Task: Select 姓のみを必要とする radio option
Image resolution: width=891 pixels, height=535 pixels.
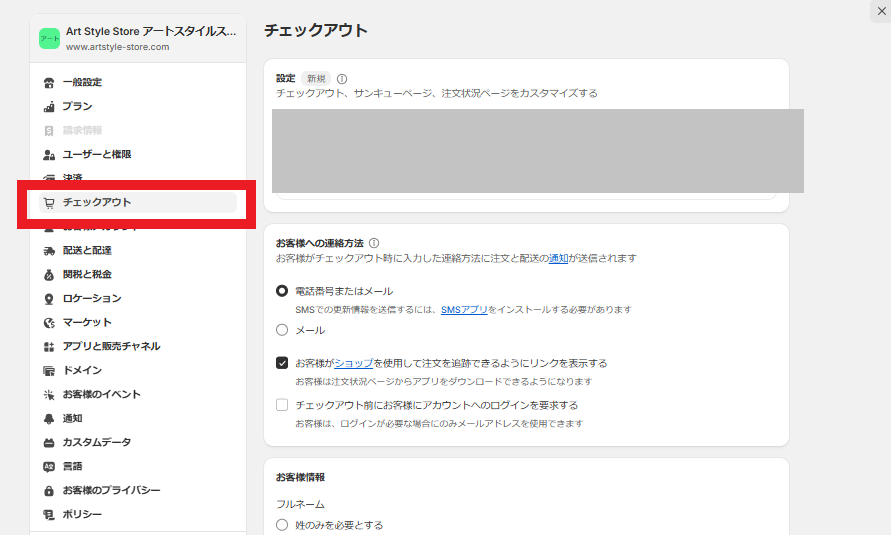Action: 282,525
